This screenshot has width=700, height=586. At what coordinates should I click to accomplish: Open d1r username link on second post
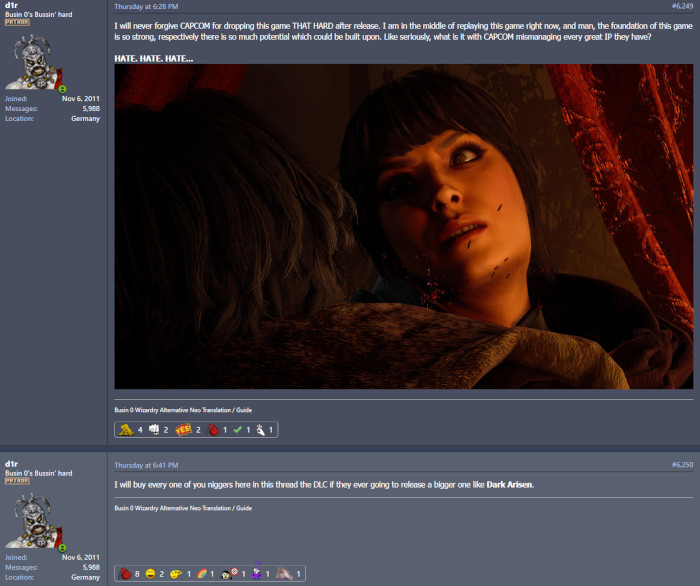tap(11, 464)
